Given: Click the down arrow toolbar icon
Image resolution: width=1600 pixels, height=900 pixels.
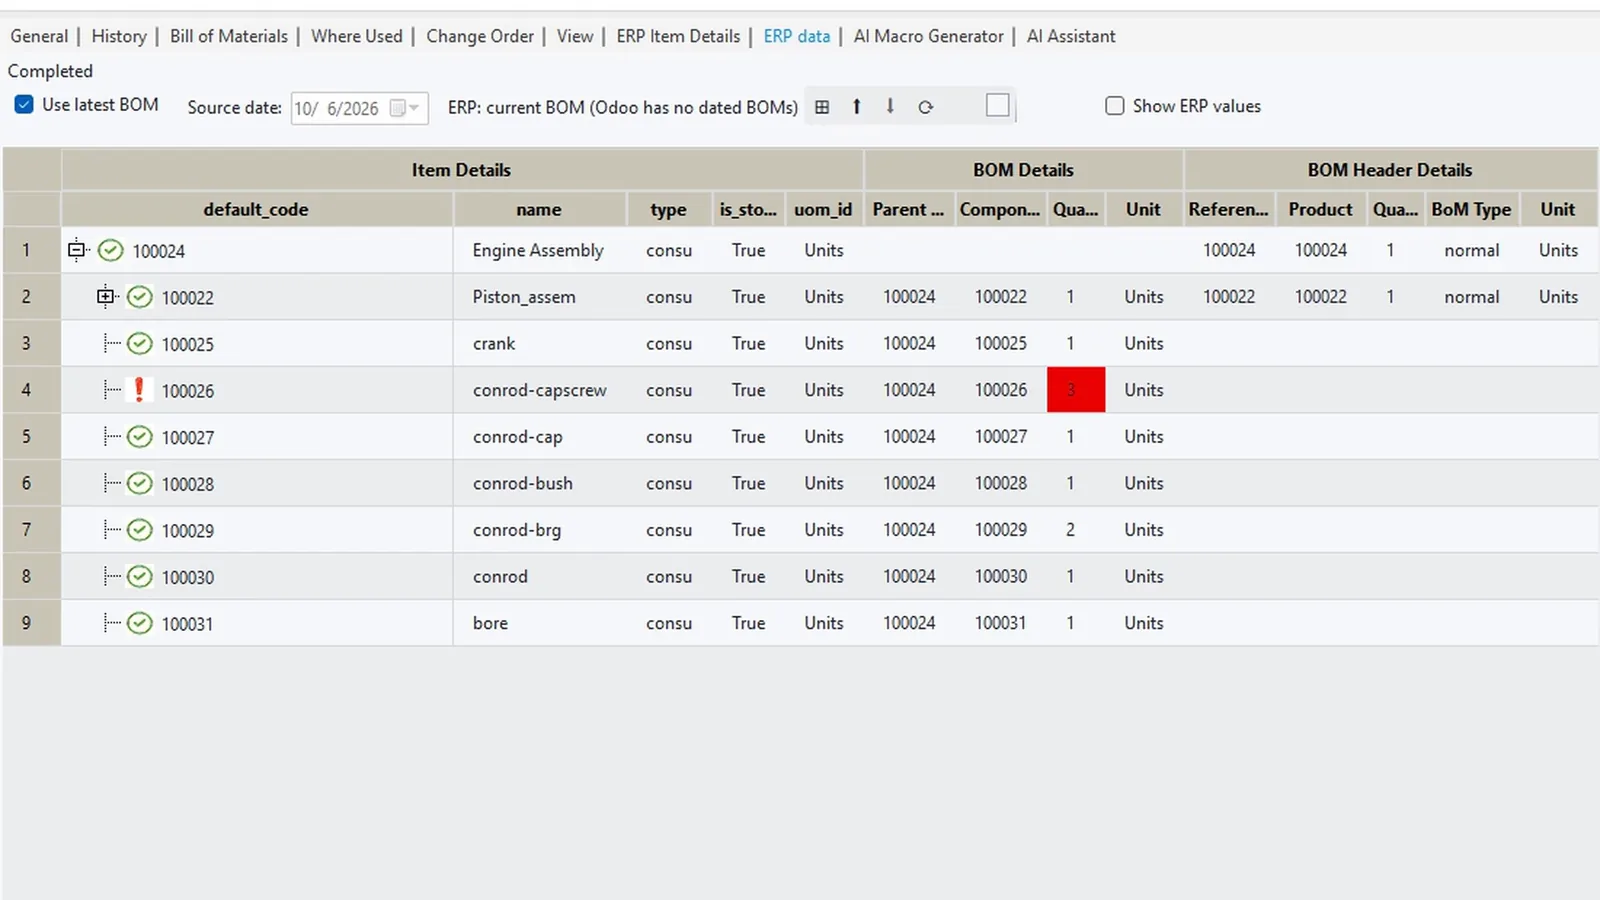Looking at the screenshot, I should tap(890, 106).
